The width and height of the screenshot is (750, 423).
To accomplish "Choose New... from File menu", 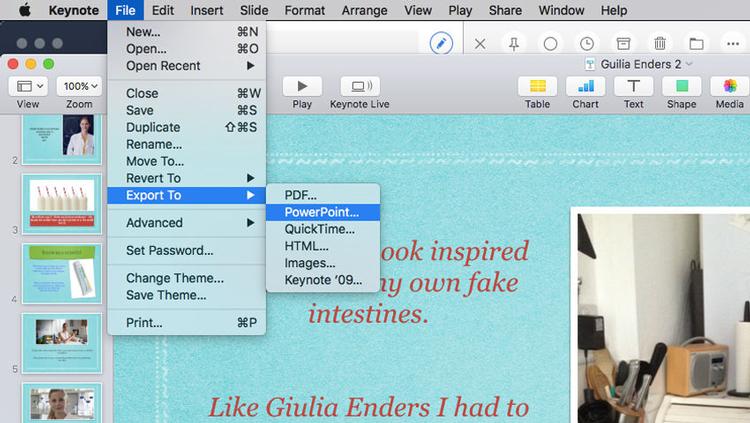I will [187, 32].
